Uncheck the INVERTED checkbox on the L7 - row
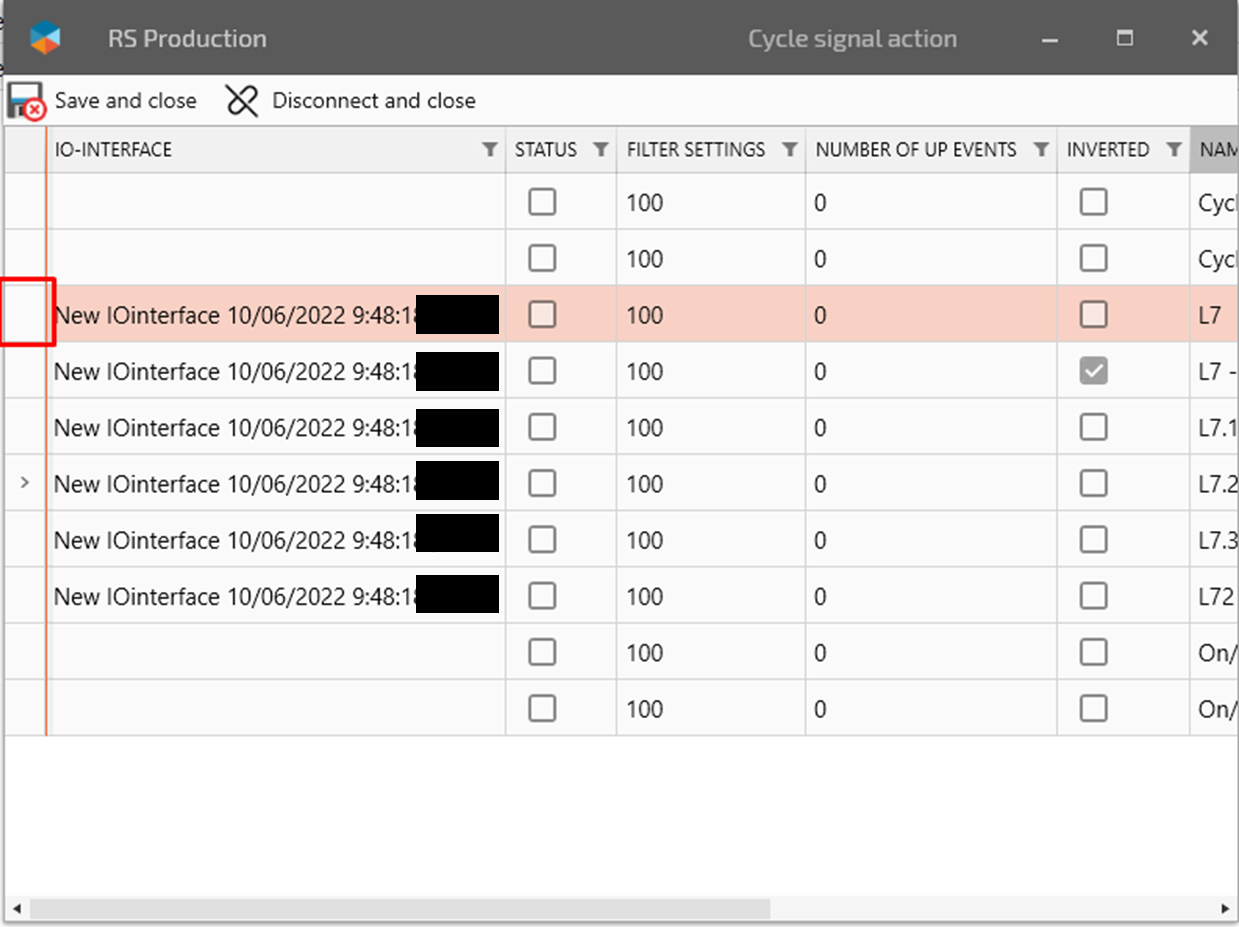This screenshot has width=1239, height=927. click(x=1093, y=370)
